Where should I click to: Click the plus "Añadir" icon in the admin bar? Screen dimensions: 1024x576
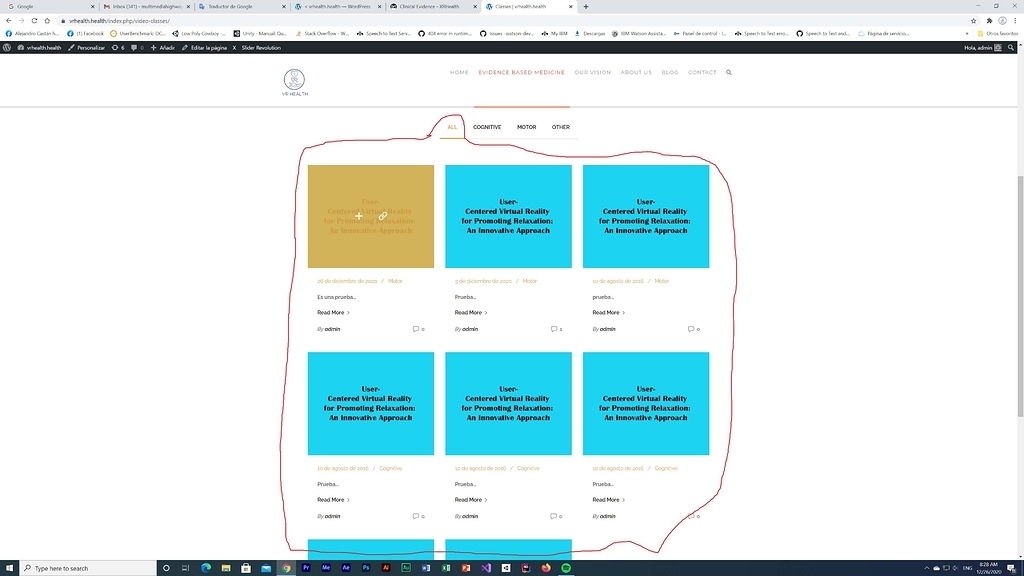click(x=154, y=47)
